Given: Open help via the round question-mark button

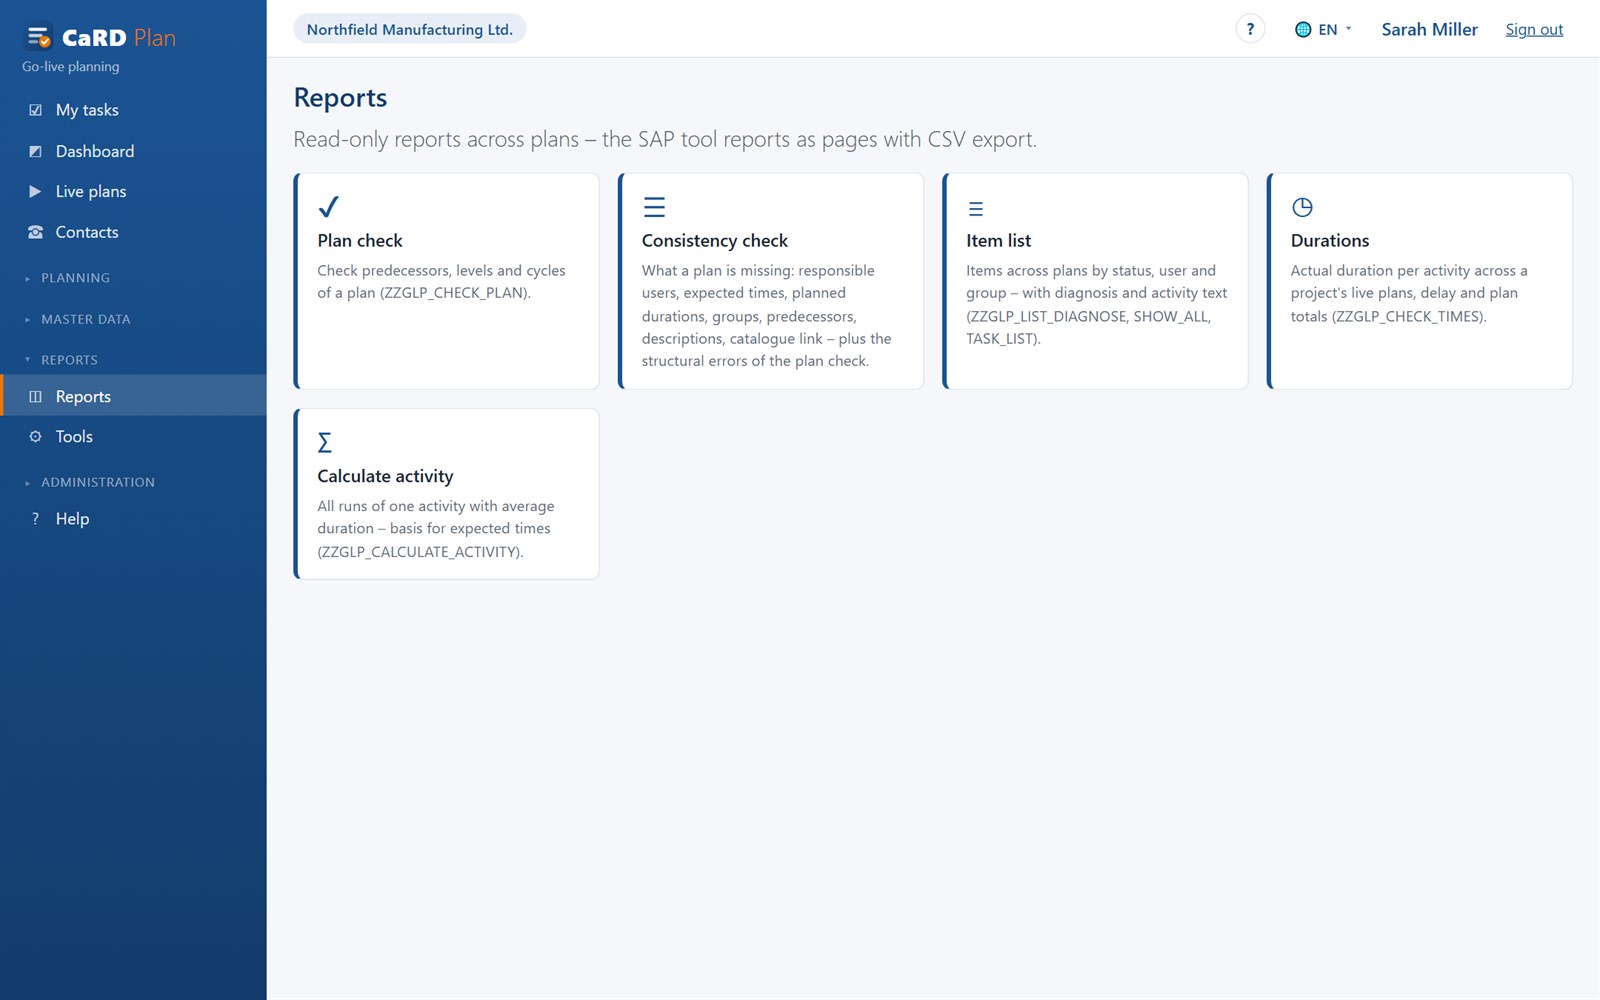Looking at the screenshot, I should tap(1250, 29).
